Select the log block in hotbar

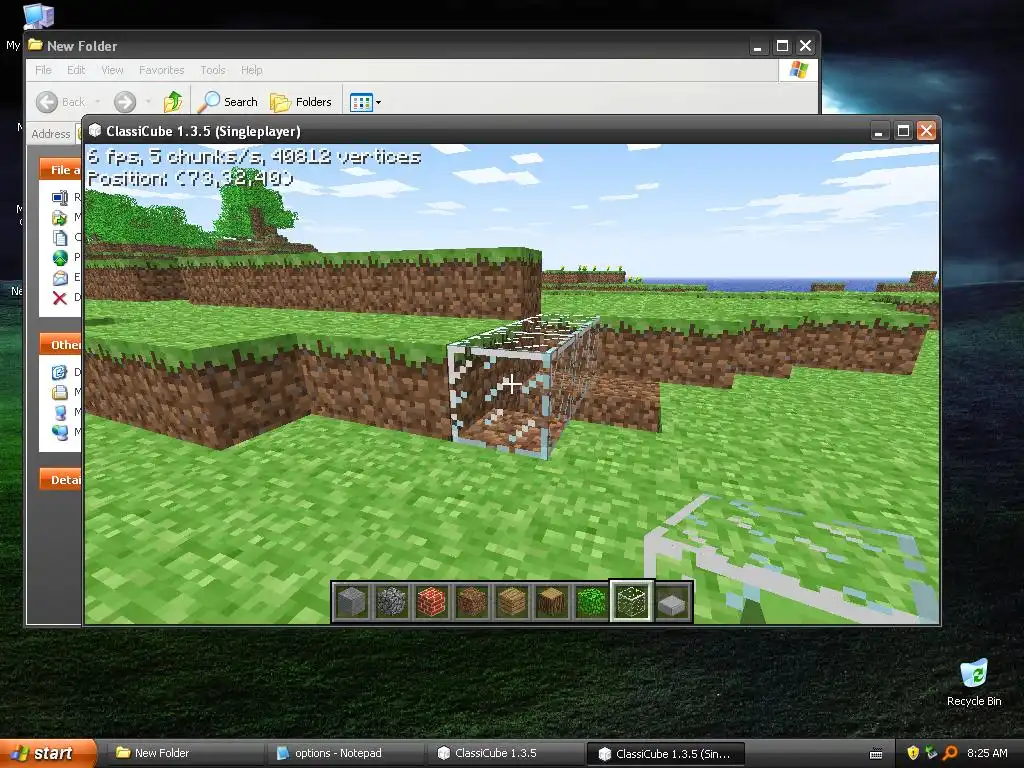(x=551, y=601)
